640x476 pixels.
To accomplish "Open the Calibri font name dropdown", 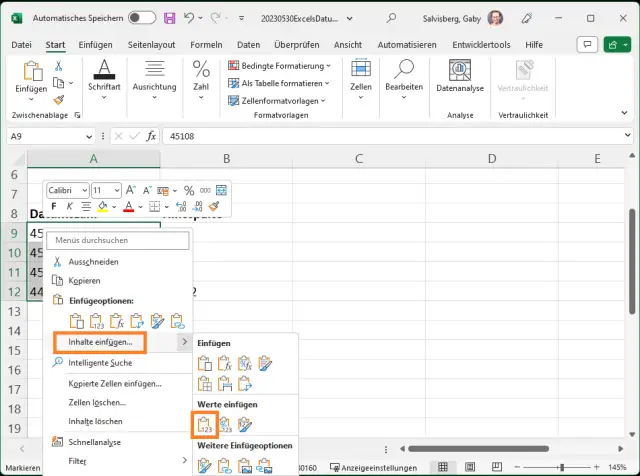I will [66, 190].
